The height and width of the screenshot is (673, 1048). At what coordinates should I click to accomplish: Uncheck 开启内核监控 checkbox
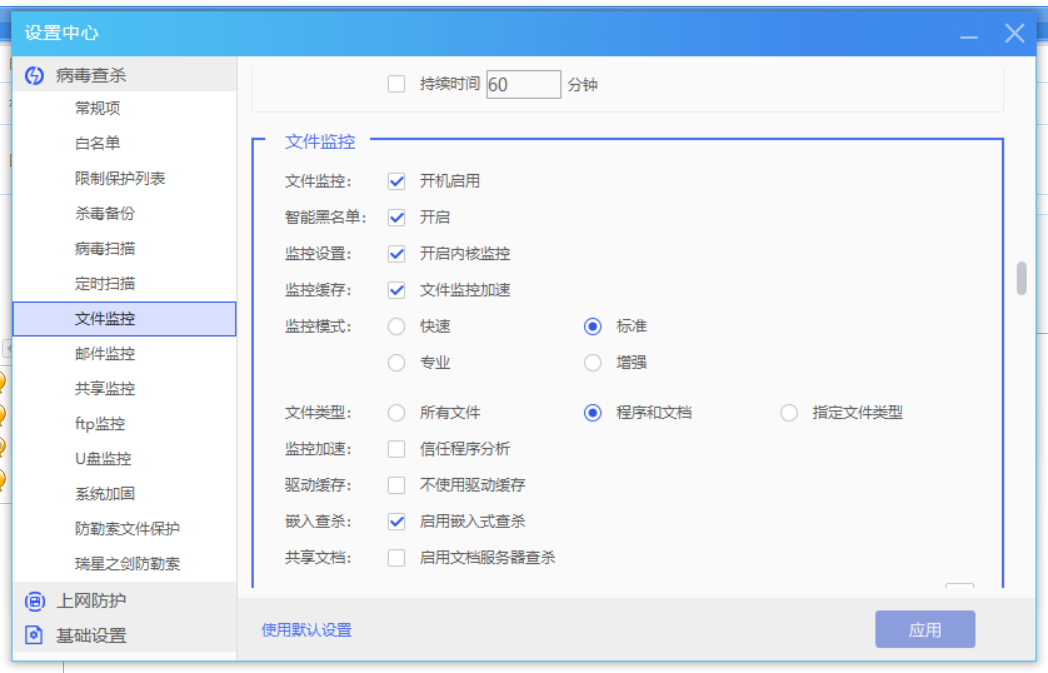pyautogui.click(x=396, y=254)
